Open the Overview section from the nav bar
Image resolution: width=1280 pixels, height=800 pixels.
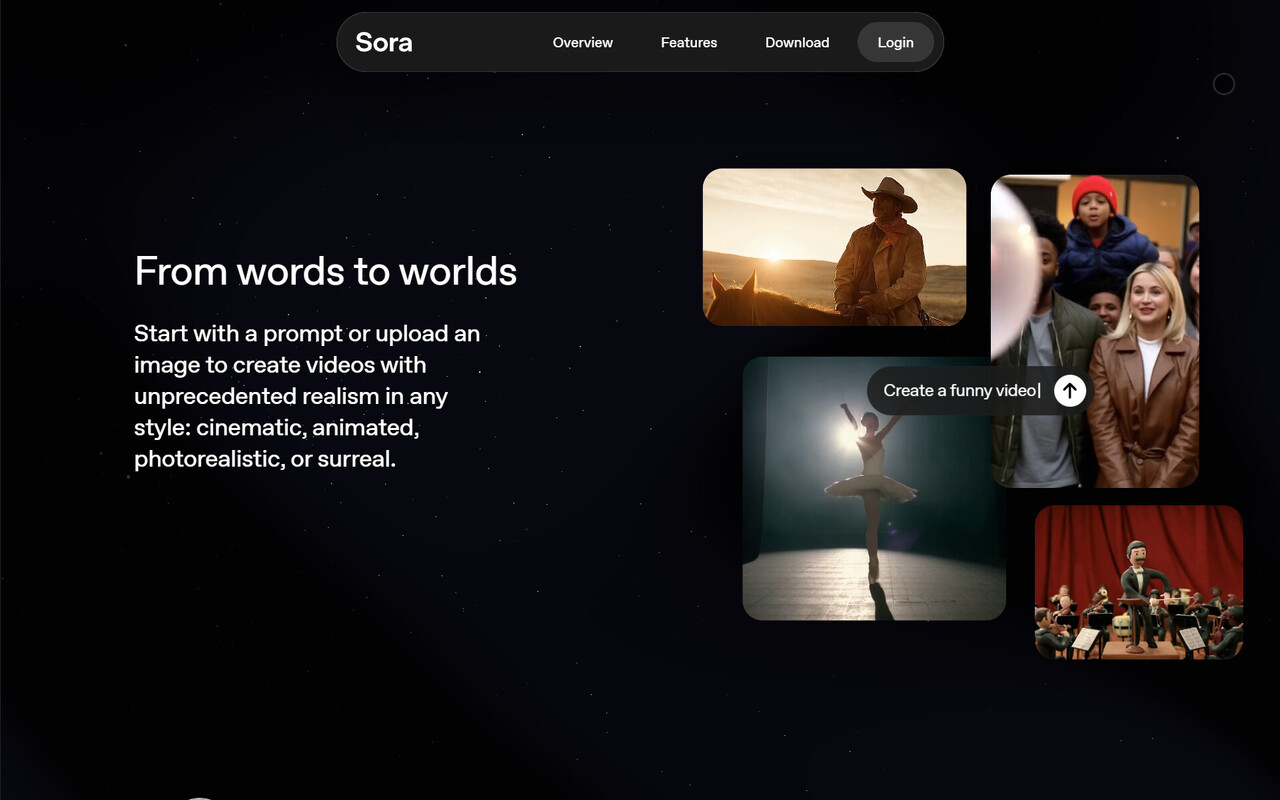point(582,42)
